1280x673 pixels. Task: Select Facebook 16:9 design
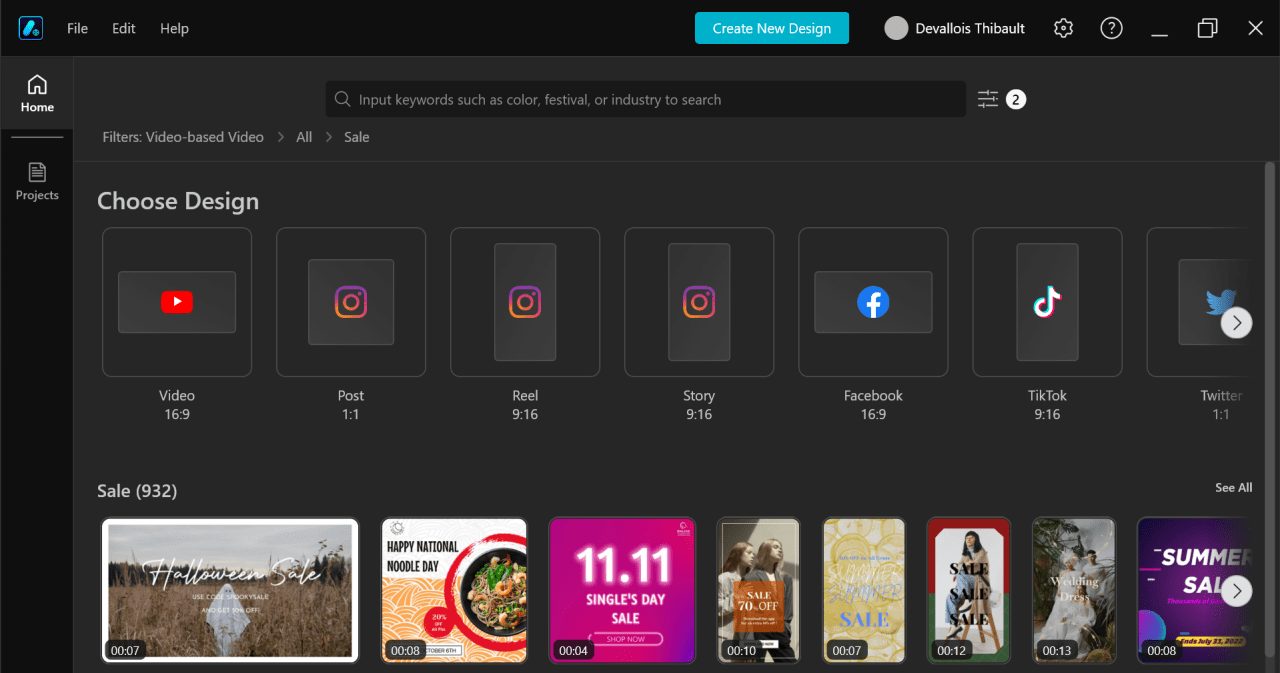coord(873,302)
